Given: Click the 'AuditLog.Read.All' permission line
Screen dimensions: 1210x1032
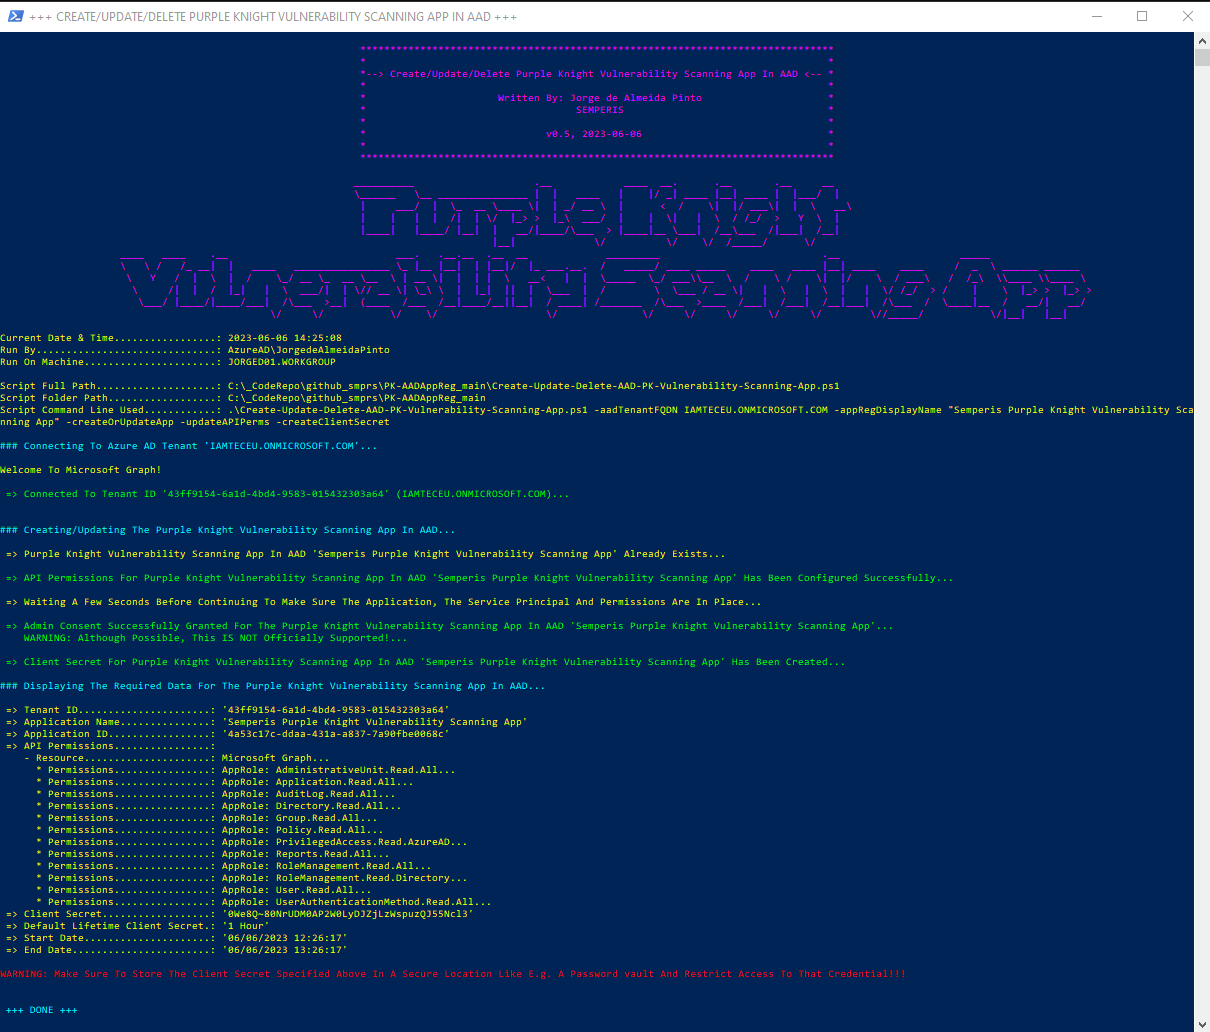Looking at the screenshot, I should (215, 794).
